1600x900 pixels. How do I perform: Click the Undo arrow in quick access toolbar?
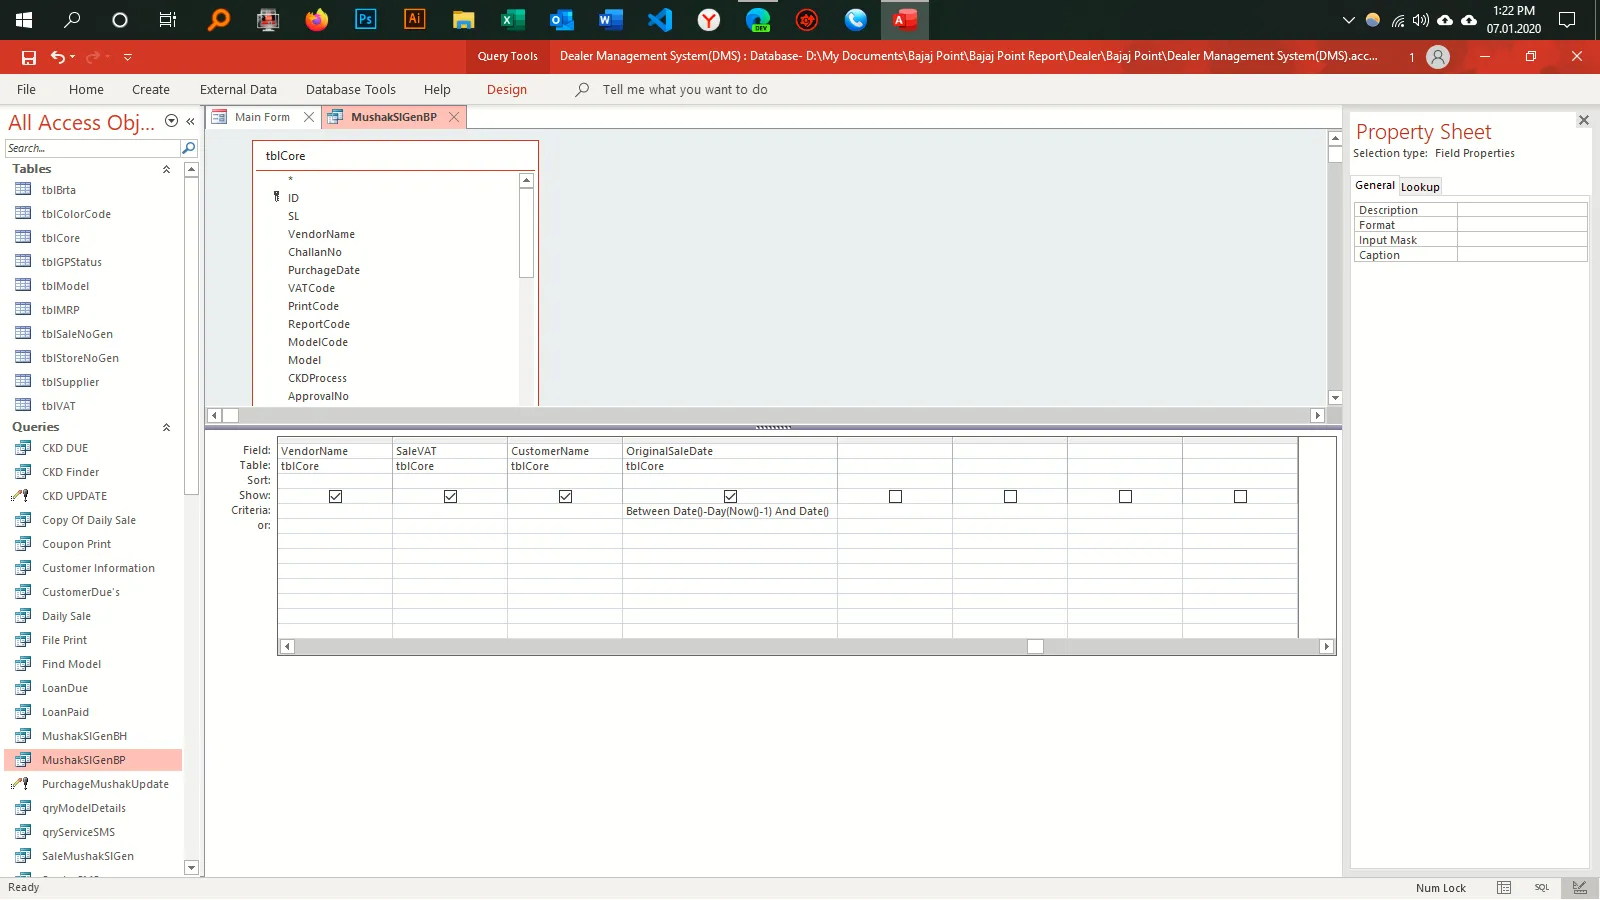[58, 57]
